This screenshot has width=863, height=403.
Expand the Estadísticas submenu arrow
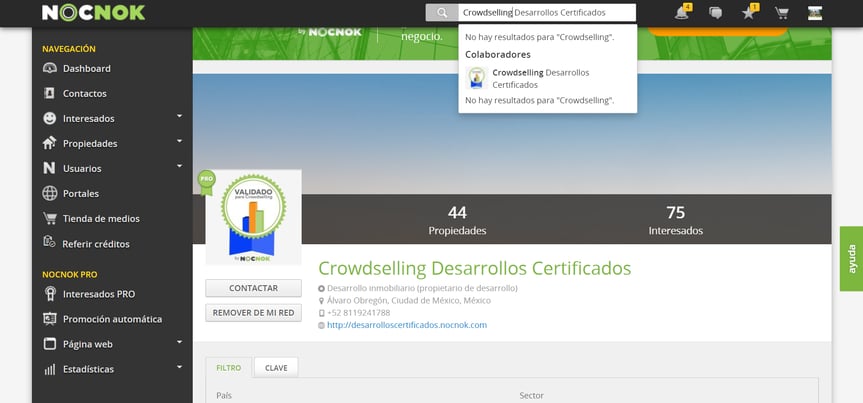click(179, 367)
